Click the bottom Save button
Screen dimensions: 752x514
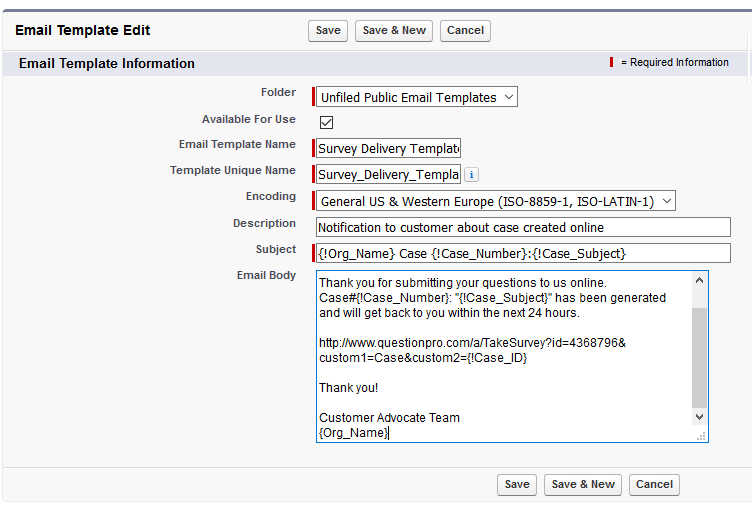517,485
